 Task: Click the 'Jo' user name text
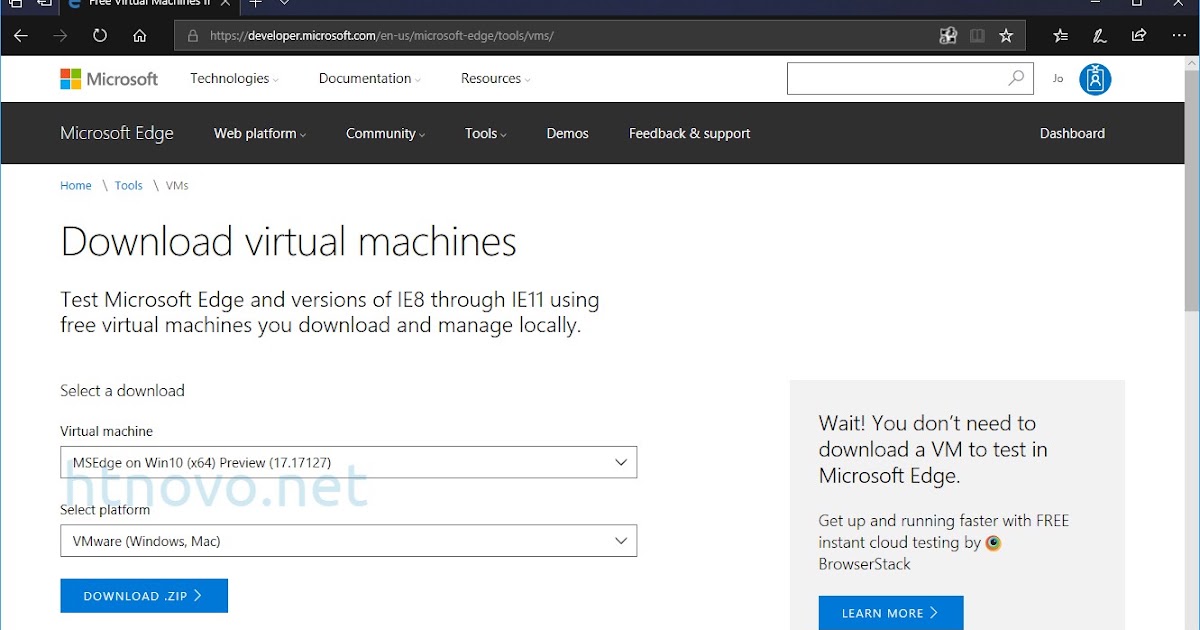click(x=1058, y=79)
